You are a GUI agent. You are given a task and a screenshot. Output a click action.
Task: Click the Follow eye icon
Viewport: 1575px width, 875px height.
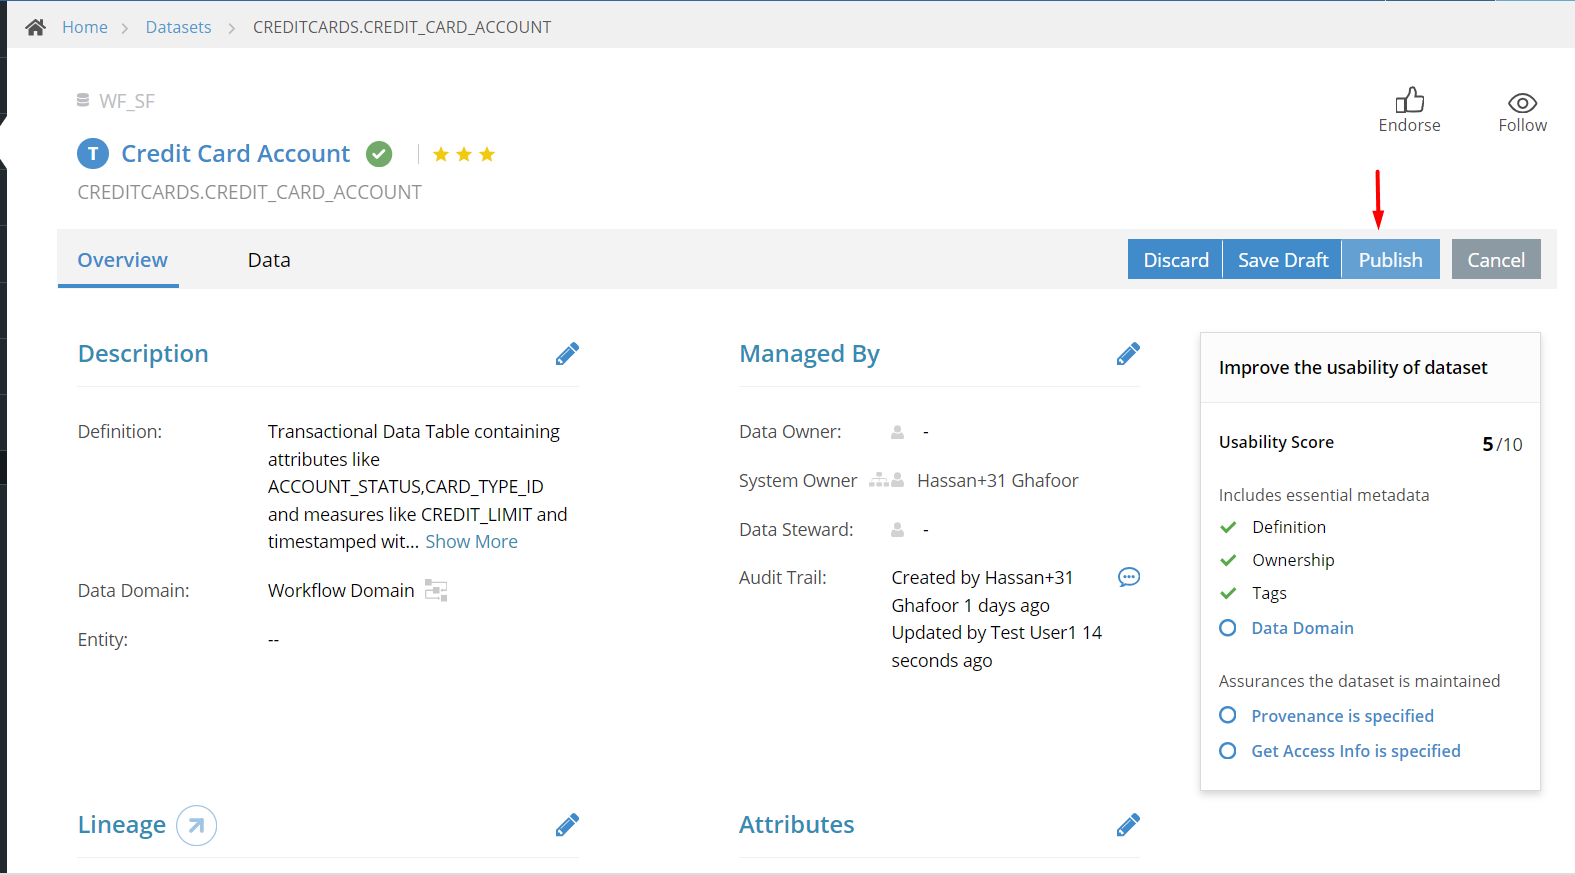(1522, 103)
